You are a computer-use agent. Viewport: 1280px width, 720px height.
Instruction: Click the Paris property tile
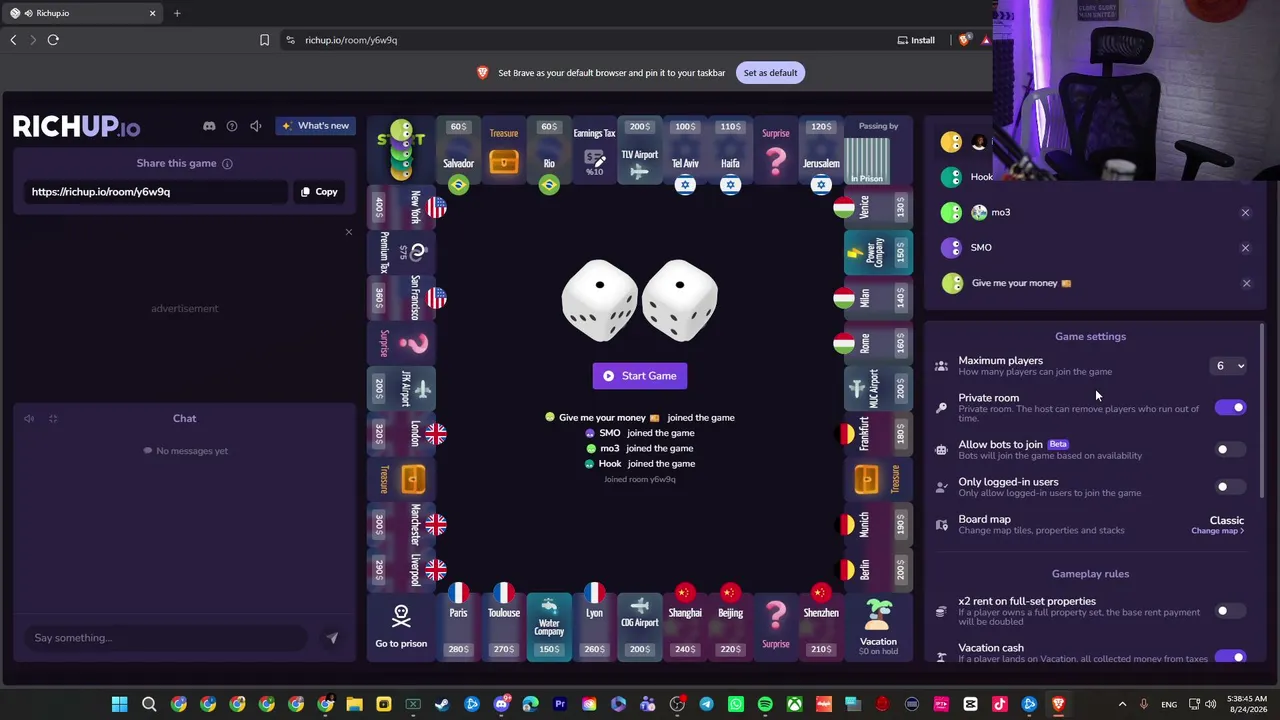[x=458, y=627]
